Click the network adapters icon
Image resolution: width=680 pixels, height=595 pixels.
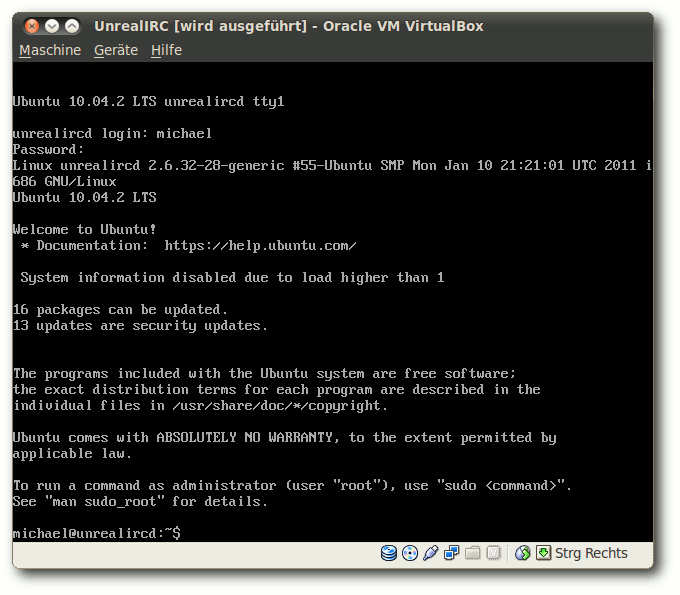tap(451, 553)
